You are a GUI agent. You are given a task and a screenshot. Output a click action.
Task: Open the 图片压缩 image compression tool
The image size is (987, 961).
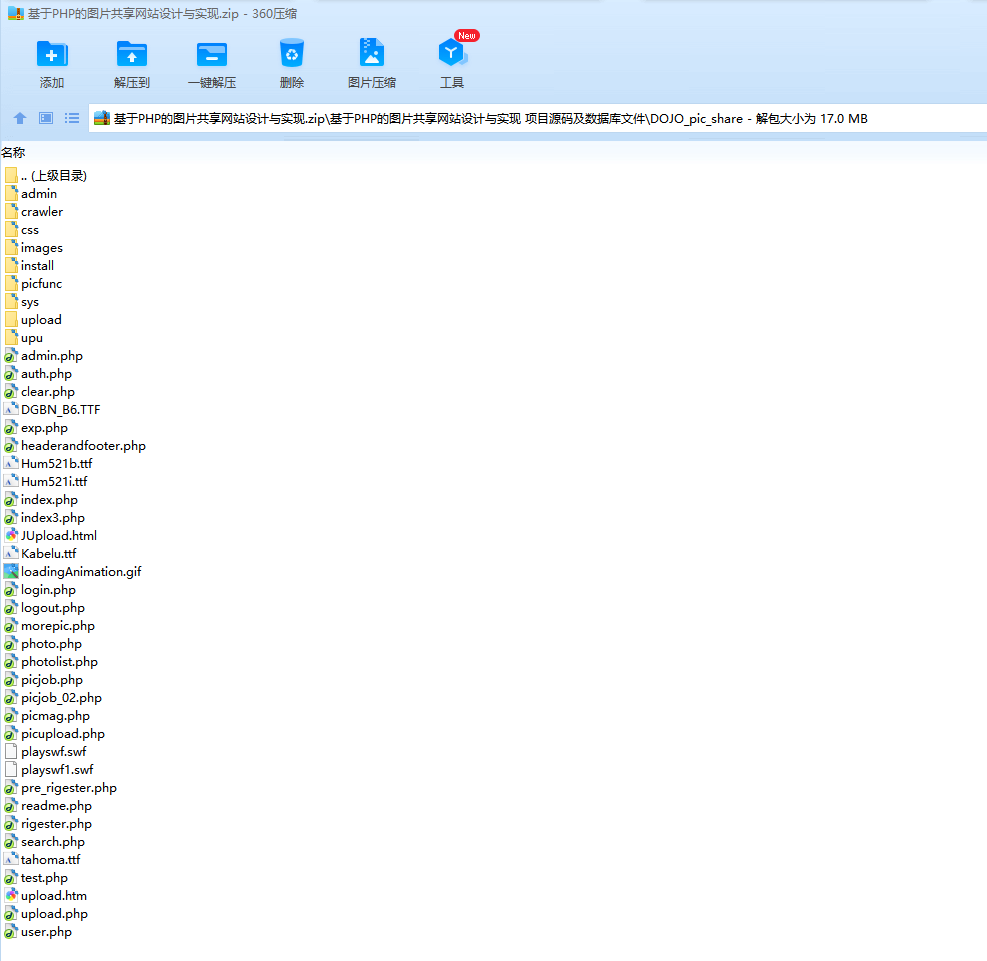[x=371, y=53]
